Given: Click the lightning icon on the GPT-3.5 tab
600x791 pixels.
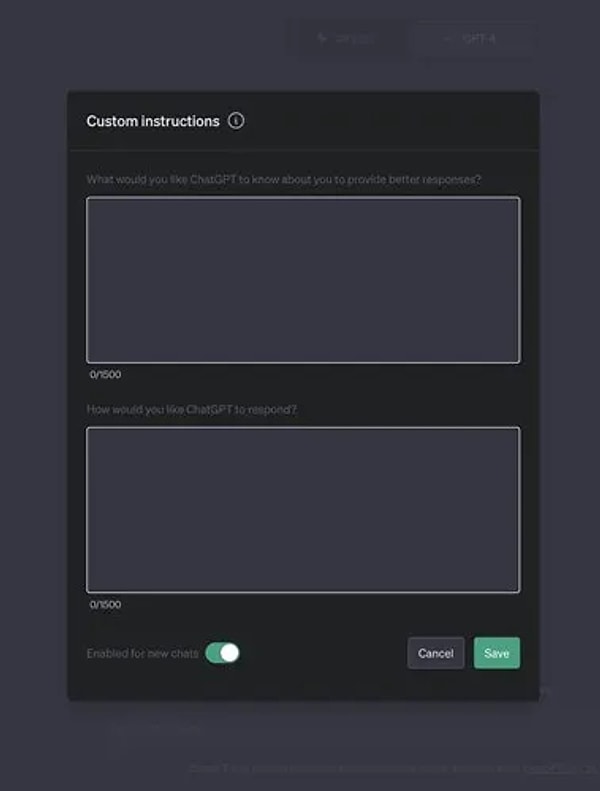Looking at the screenshot, I should (x=322, y=39).
